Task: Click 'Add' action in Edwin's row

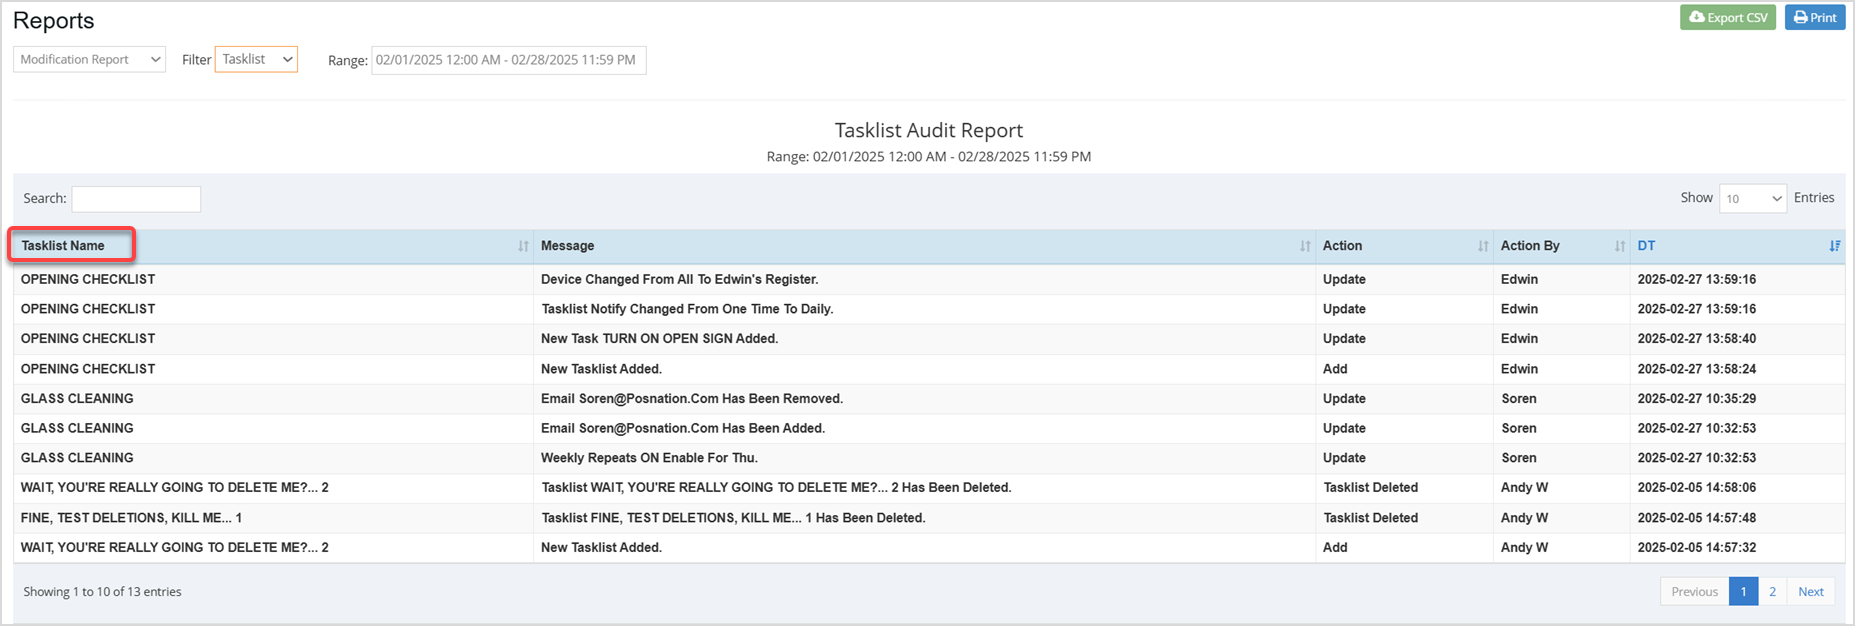Action: [1335, 369]
